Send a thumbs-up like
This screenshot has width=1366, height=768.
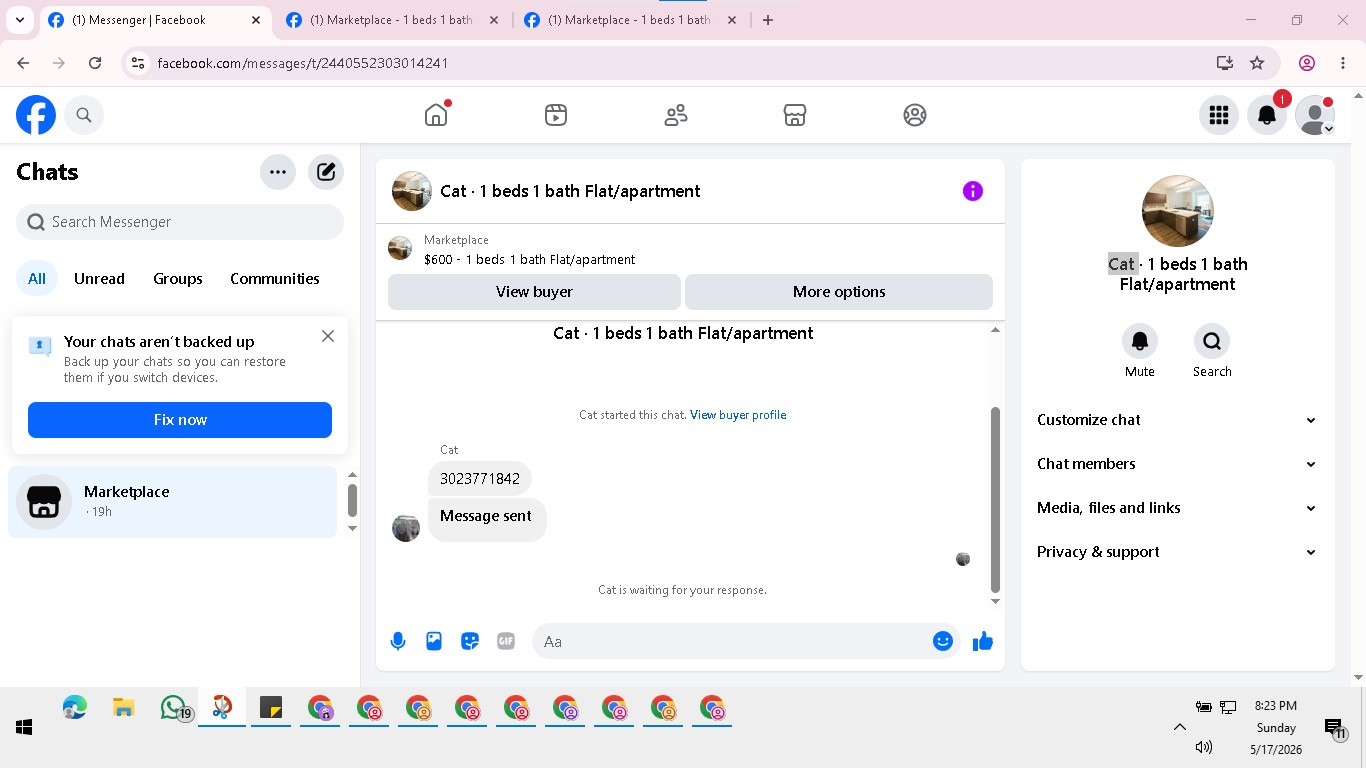point(983,642)
